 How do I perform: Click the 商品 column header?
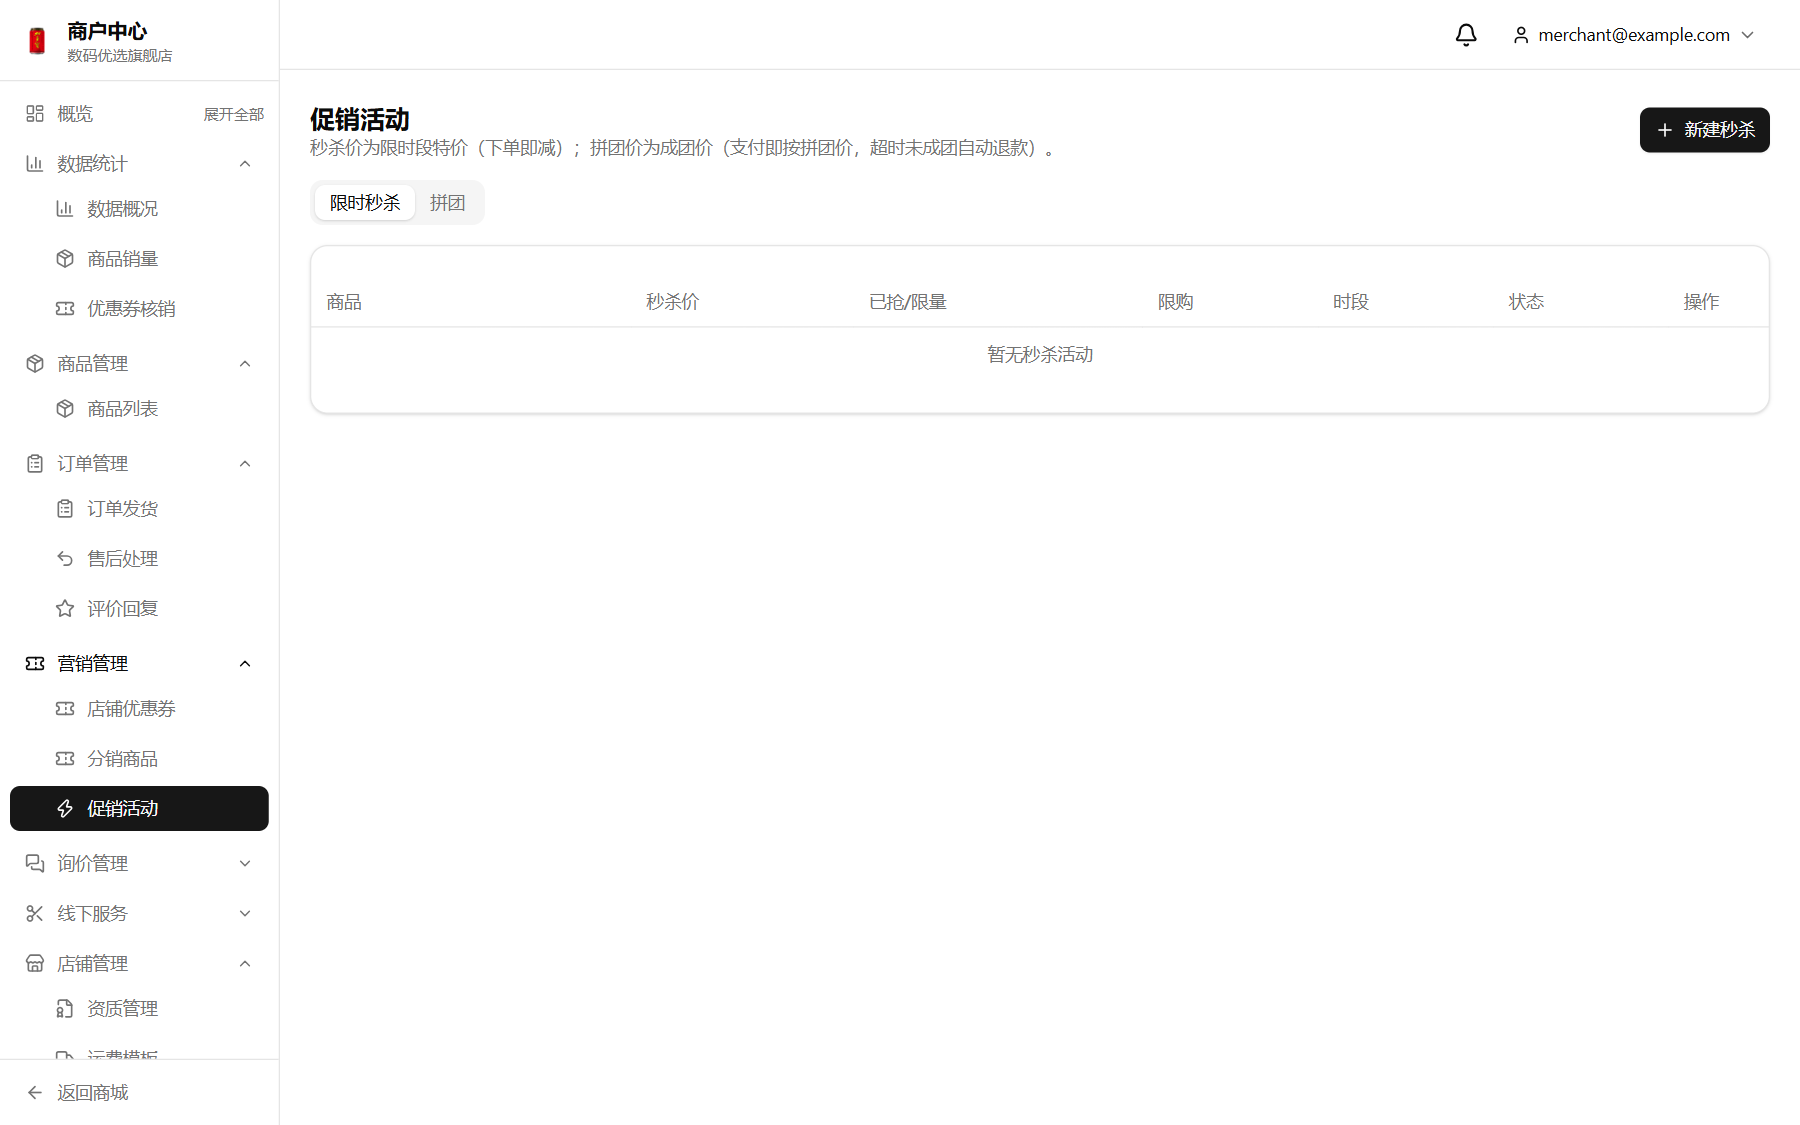click(x=344, y=302)
